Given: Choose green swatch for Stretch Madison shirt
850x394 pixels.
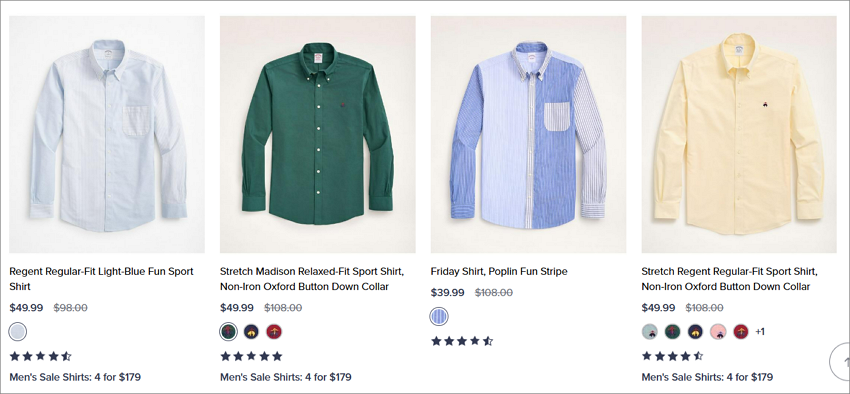Looking at the screenshot, I should tap(228, 331).
